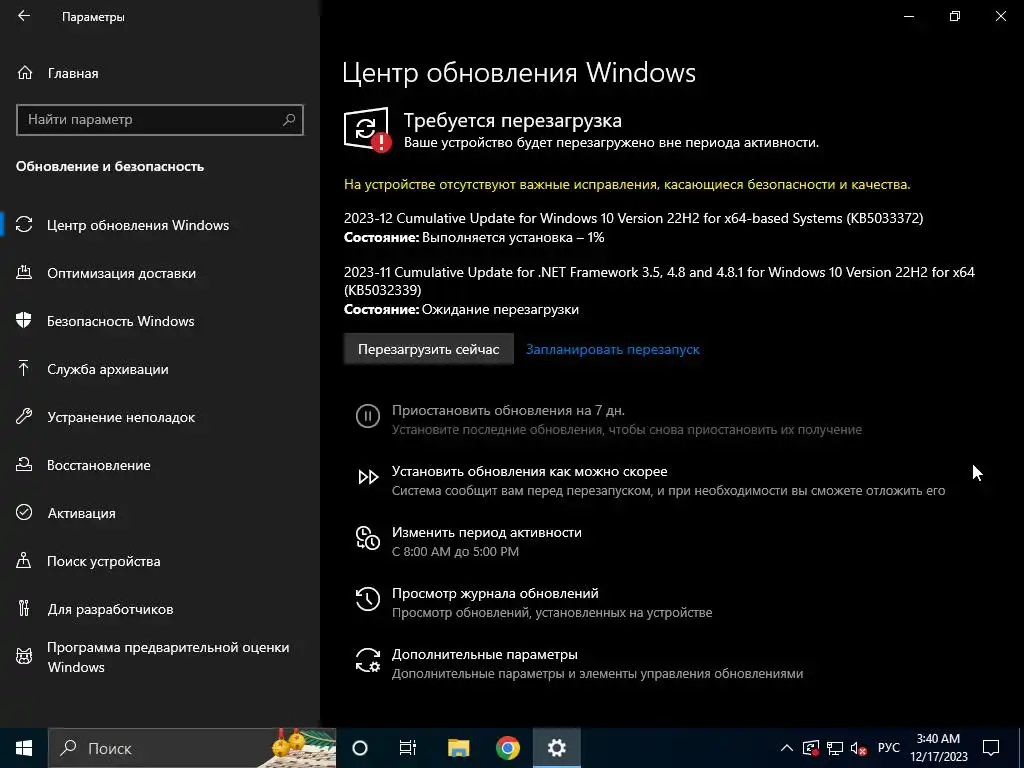Click the network icon in system tray
1024x768 pixels.
pos(835,748)
